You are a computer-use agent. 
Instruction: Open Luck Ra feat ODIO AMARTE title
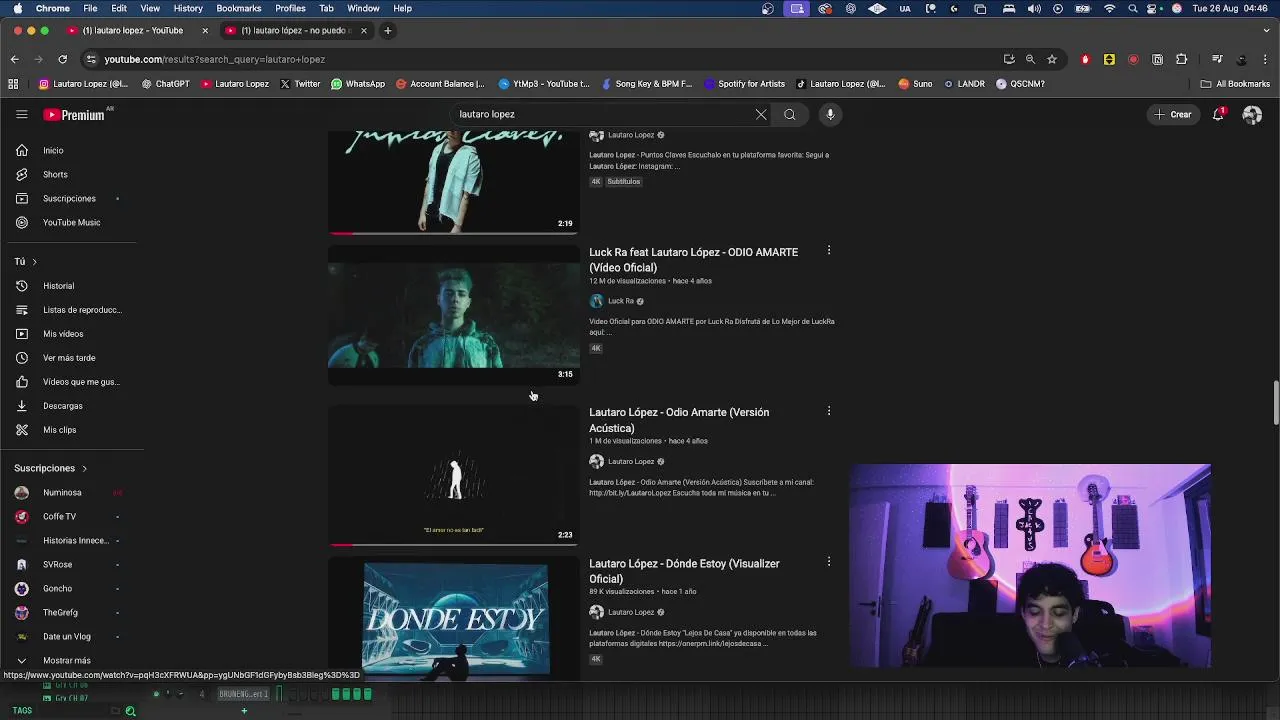pos(693,260)
